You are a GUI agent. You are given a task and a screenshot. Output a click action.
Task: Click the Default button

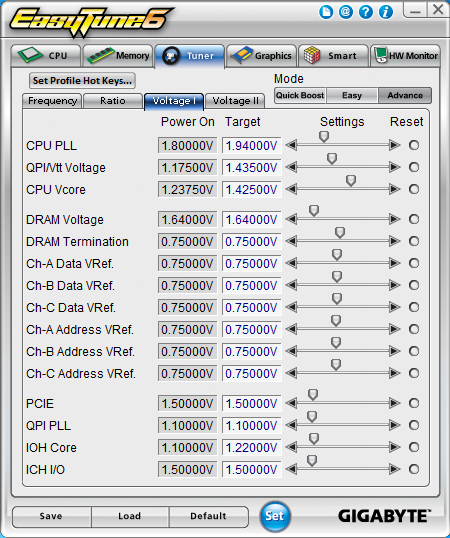(x=209, y=516)
